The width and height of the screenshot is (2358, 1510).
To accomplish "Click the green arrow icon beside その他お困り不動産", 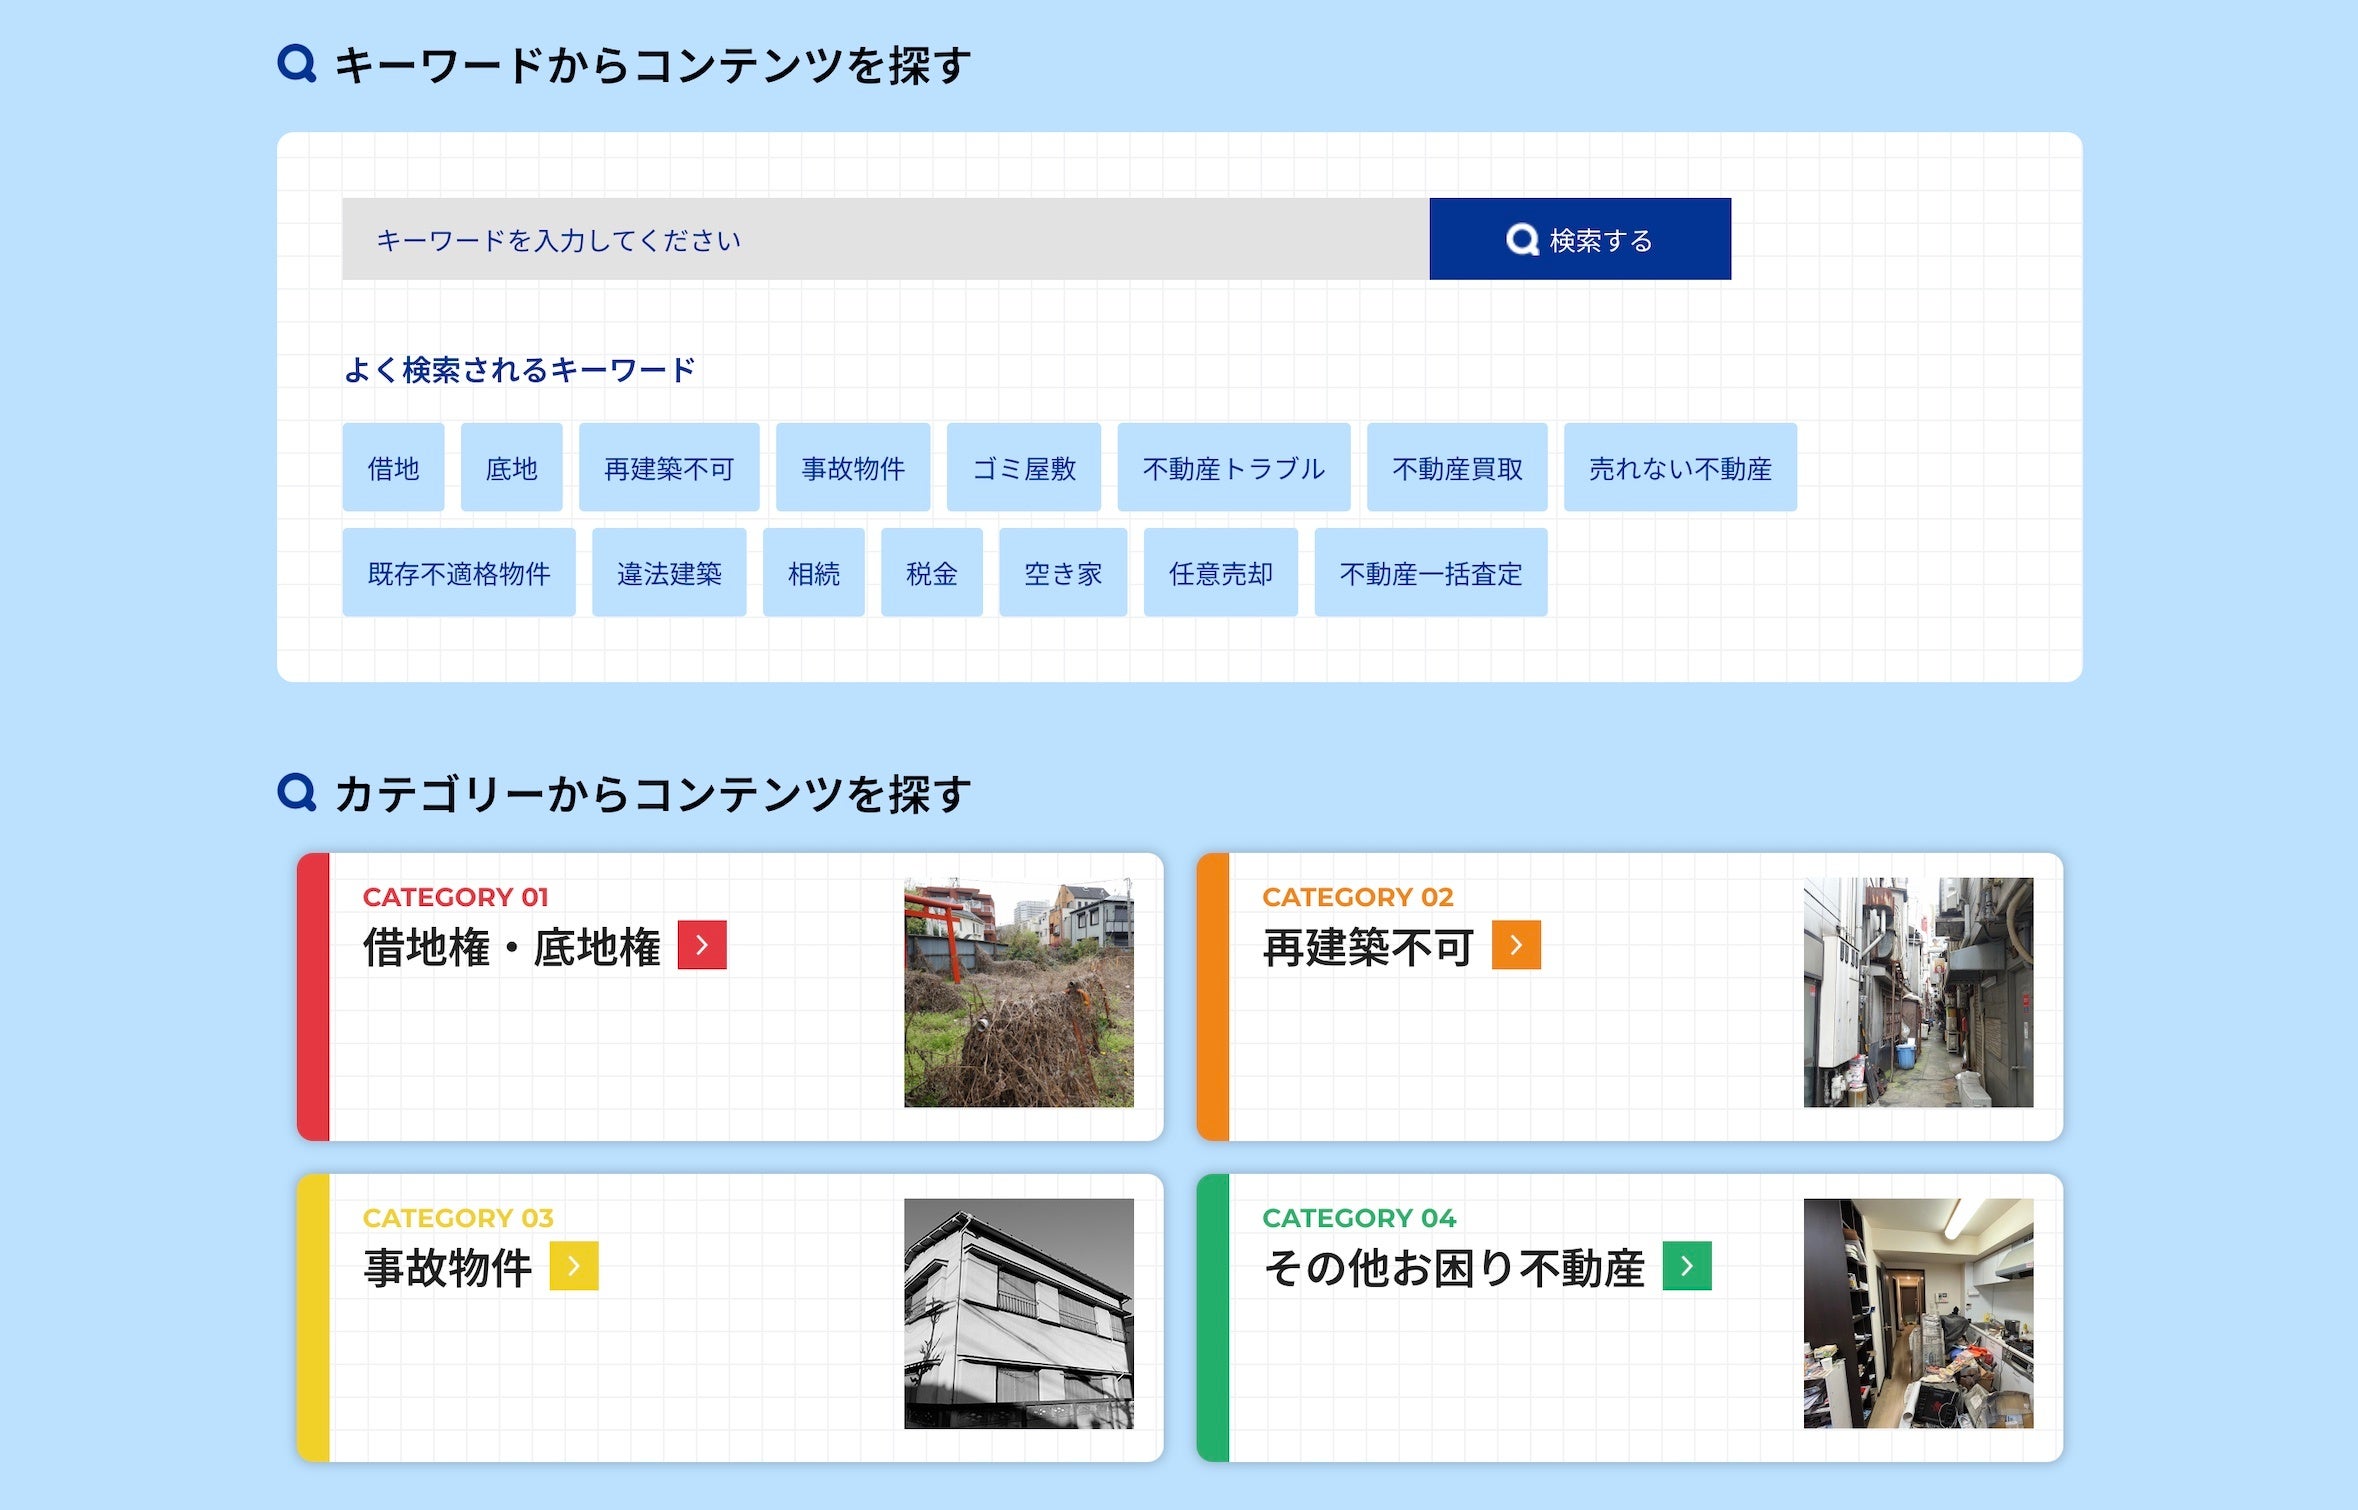I will (x=1687, y=1266).
